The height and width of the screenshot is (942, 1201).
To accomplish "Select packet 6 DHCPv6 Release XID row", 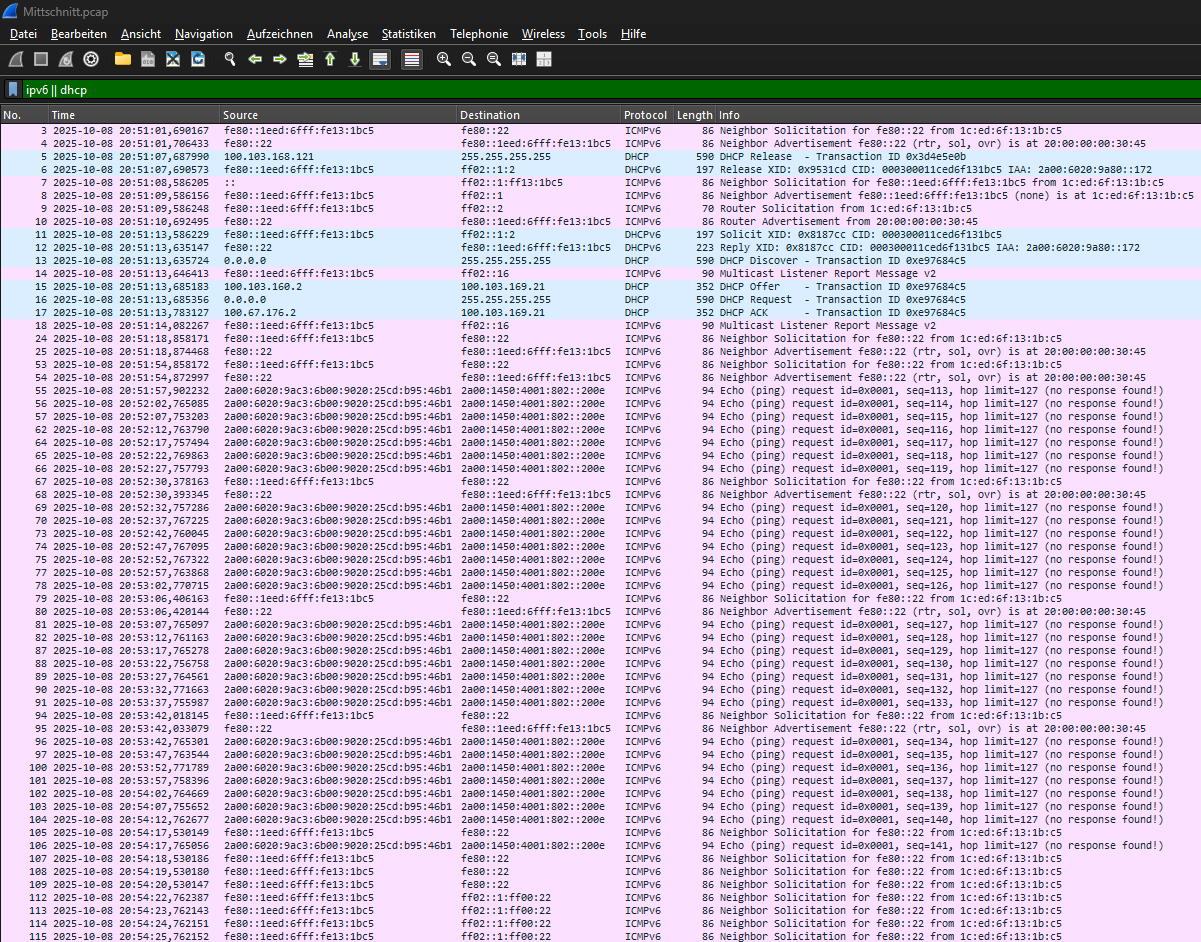I will point(600,170).
